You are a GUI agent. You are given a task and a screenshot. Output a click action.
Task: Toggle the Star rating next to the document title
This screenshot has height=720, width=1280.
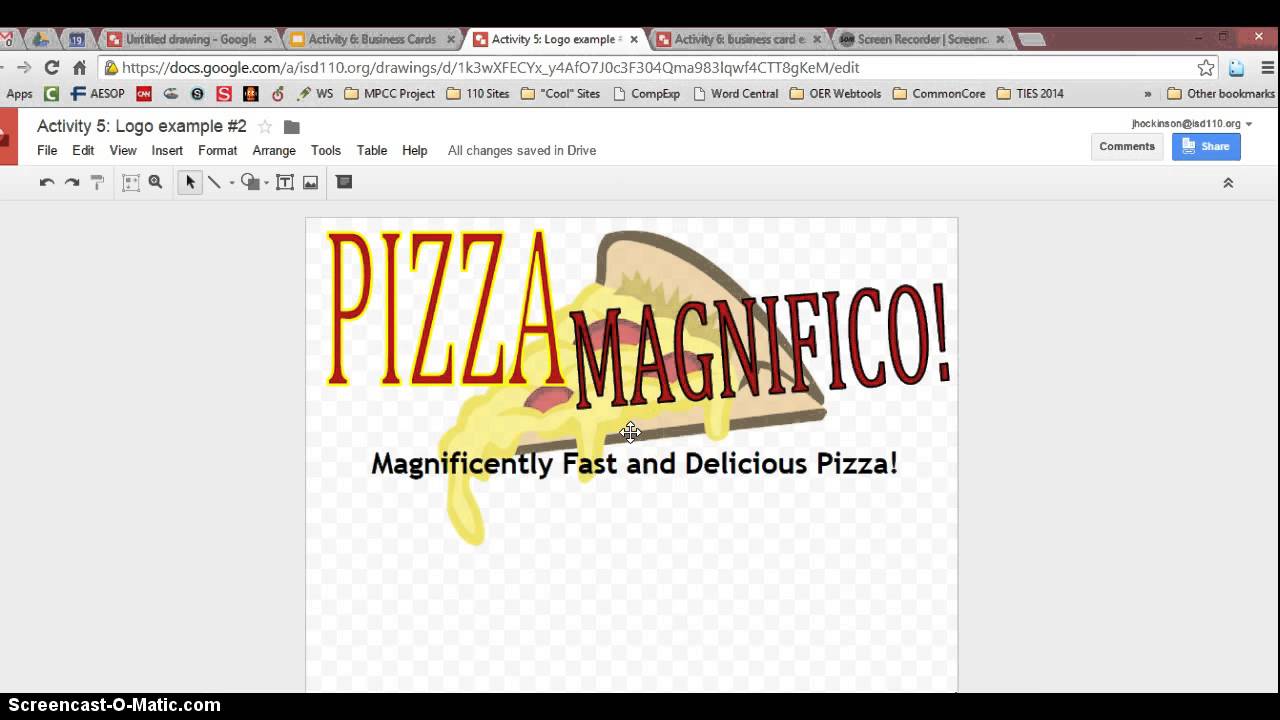pos(264,126)
